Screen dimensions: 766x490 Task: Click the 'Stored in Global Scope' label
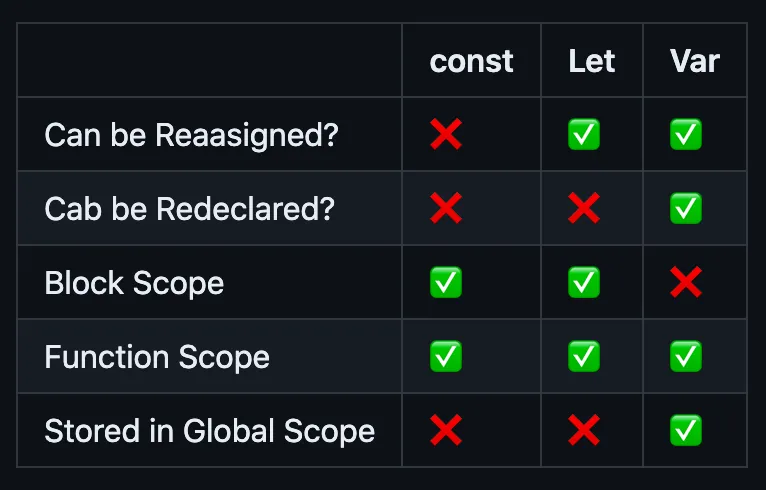point(210,431)
